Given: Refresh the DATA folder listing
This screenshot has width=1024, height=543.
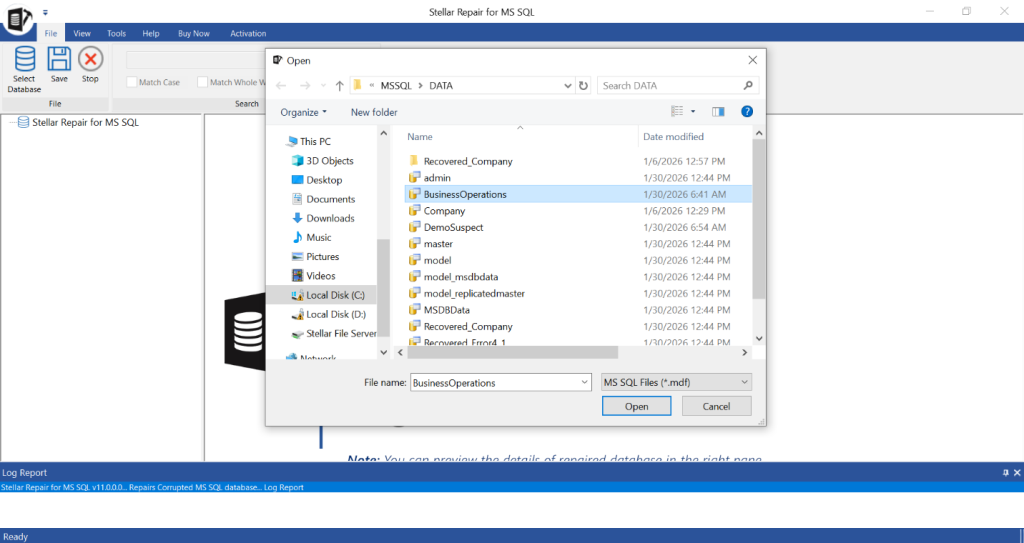Looking at the screenshot, I should point(584,86).
